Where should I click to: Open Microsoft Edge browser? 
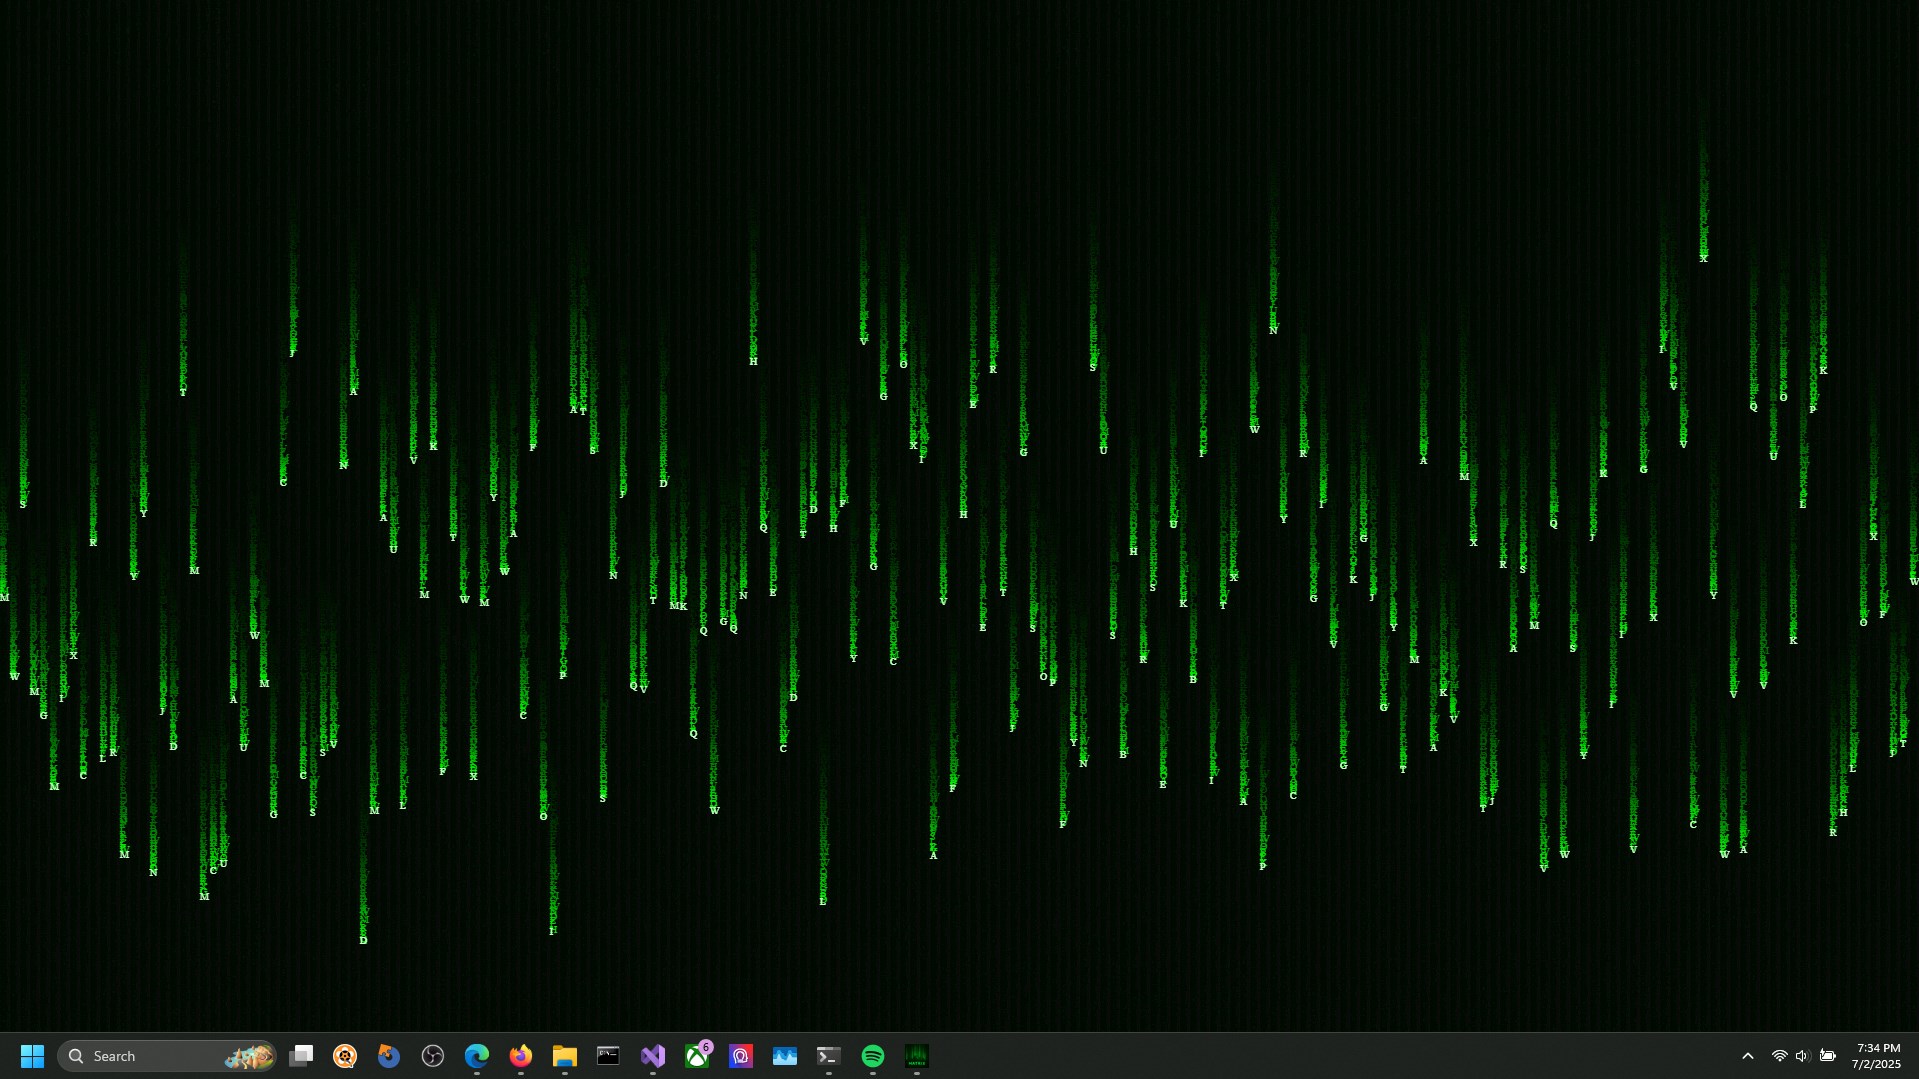click(477, 1056)
